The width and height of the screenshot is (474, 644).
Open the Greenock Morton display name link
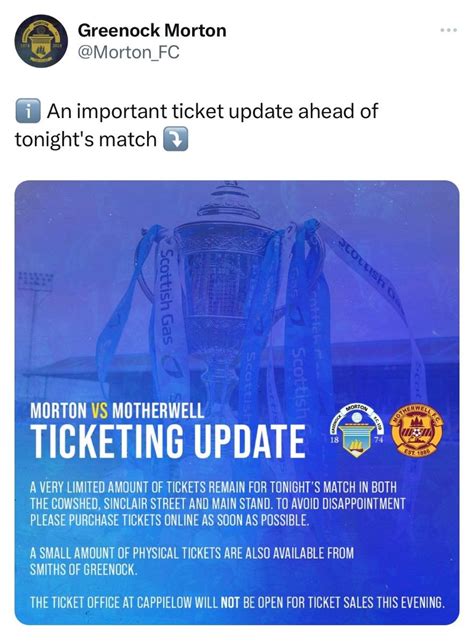[152, 31]
